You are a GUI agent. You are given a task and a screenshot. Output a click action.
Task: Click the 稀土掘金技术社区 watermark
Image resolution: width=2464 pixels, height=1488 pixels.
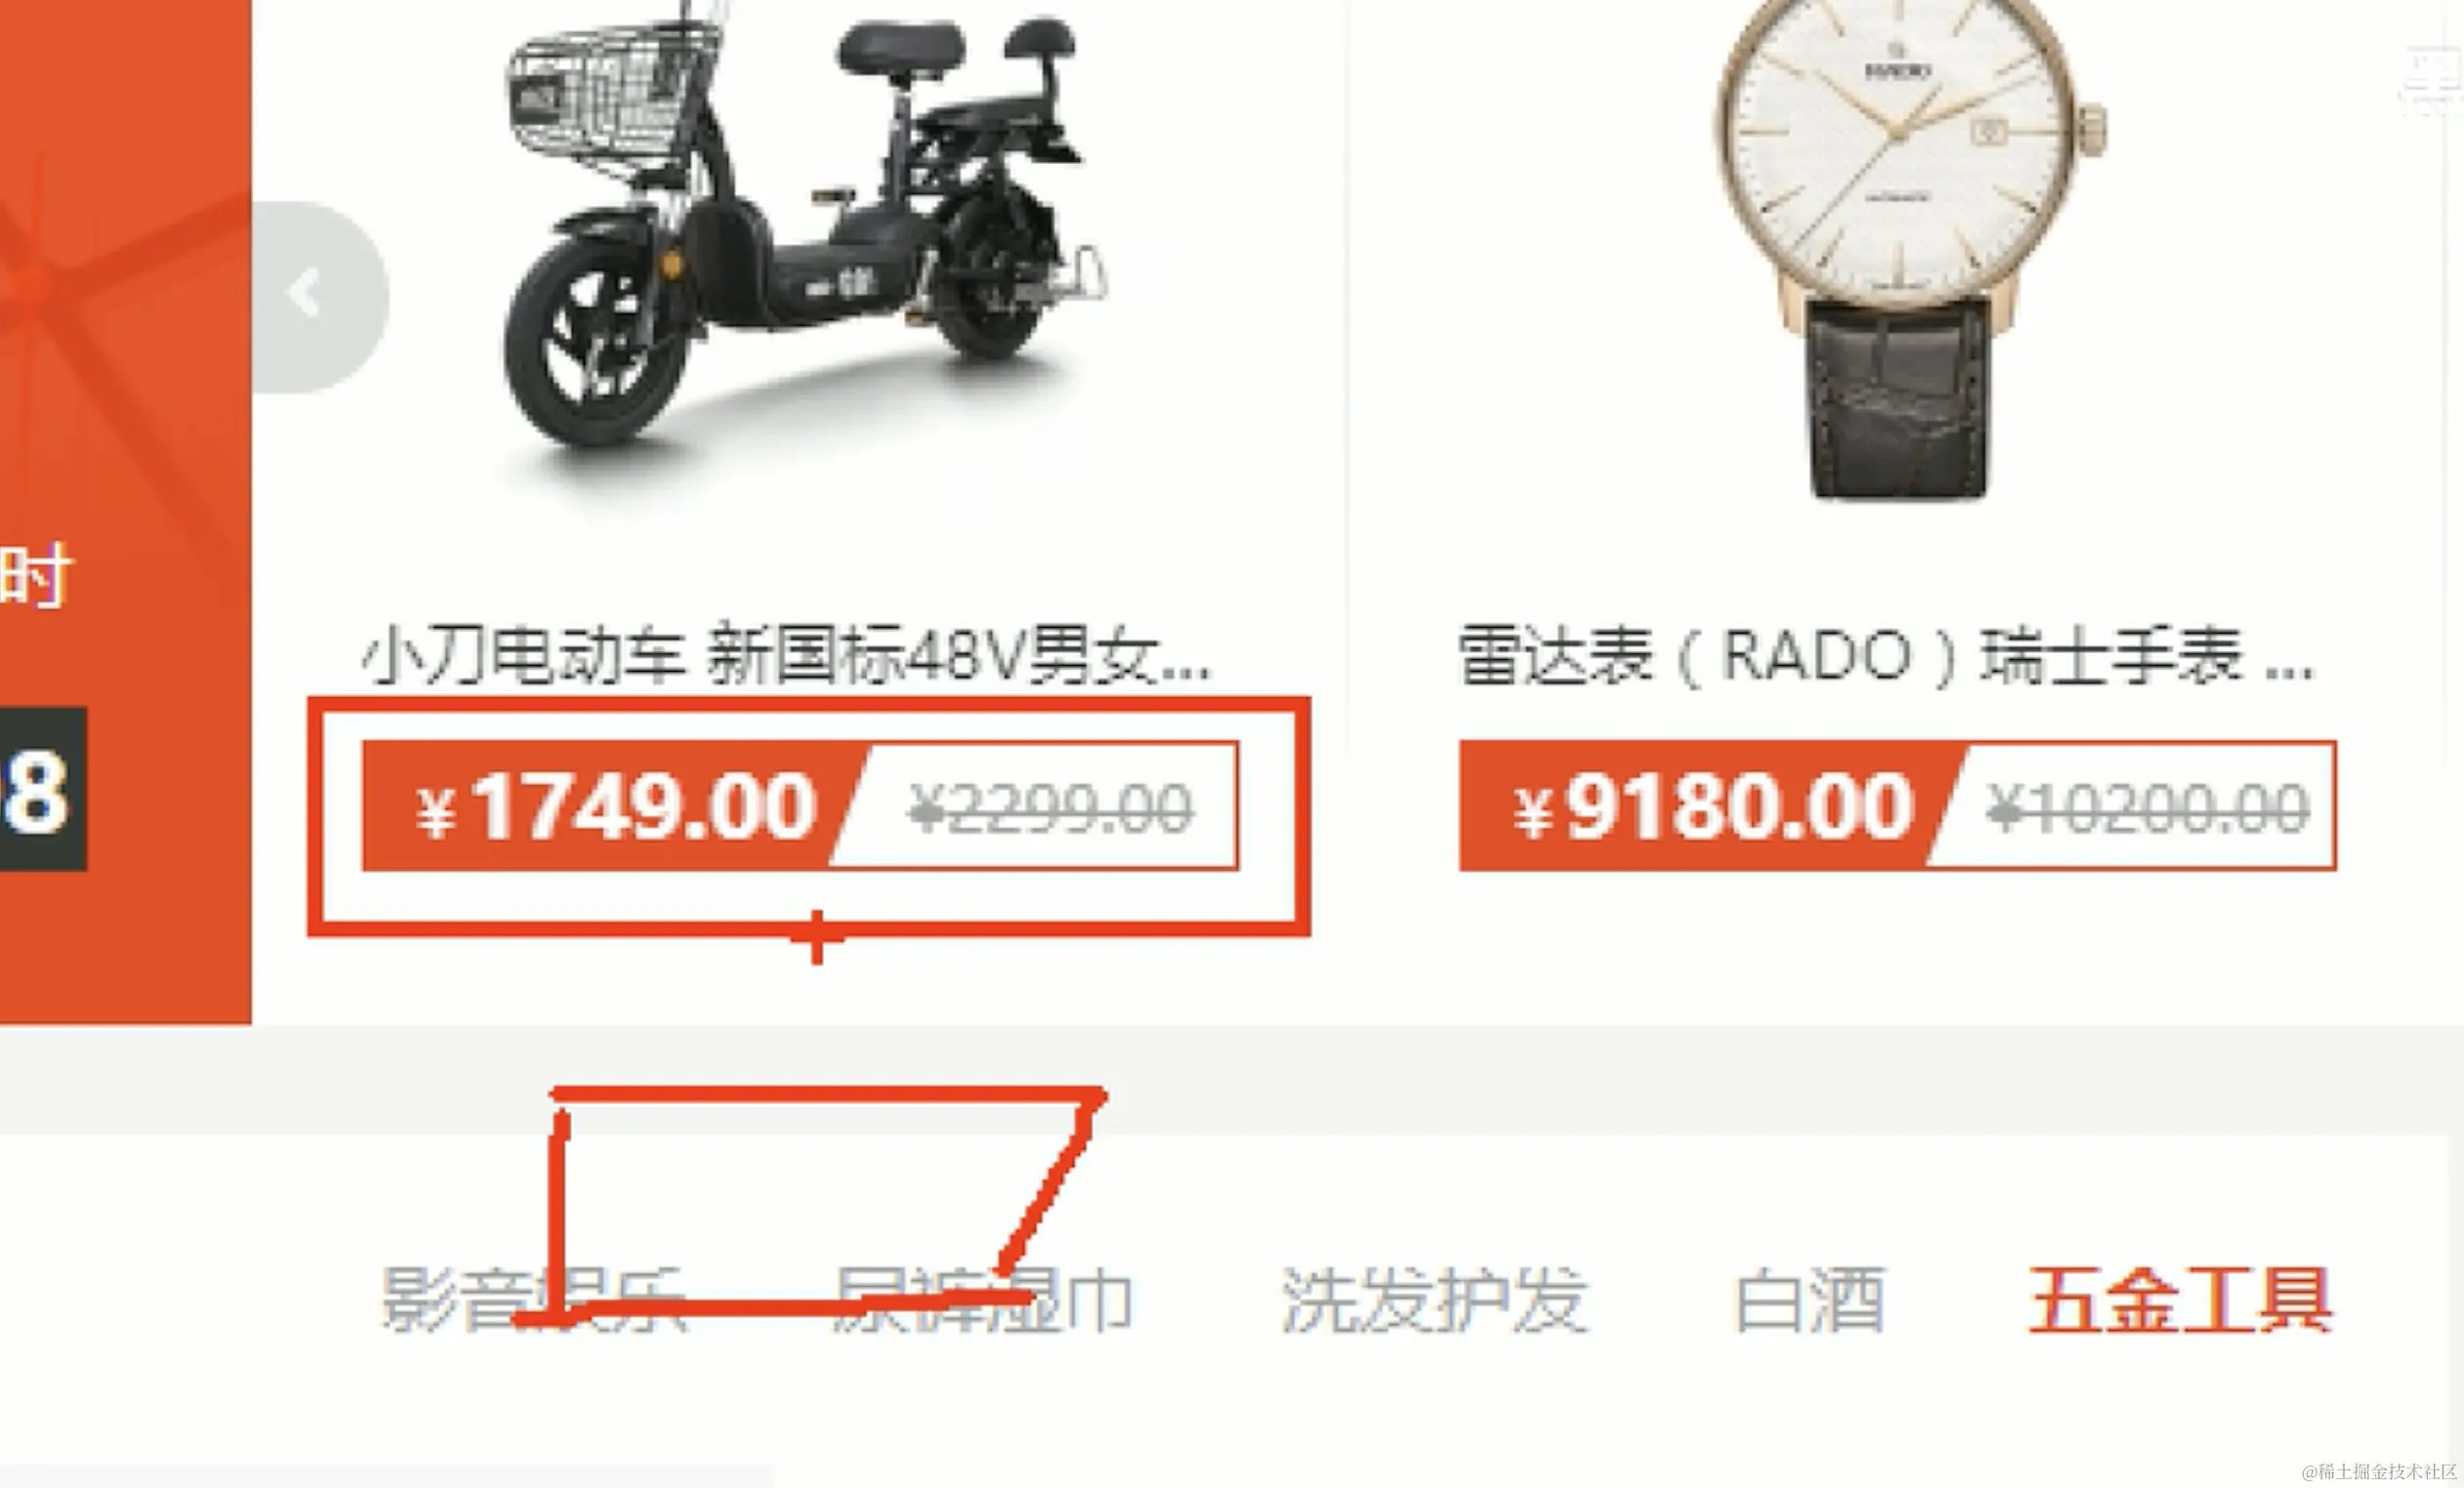pos(2379,1471)
